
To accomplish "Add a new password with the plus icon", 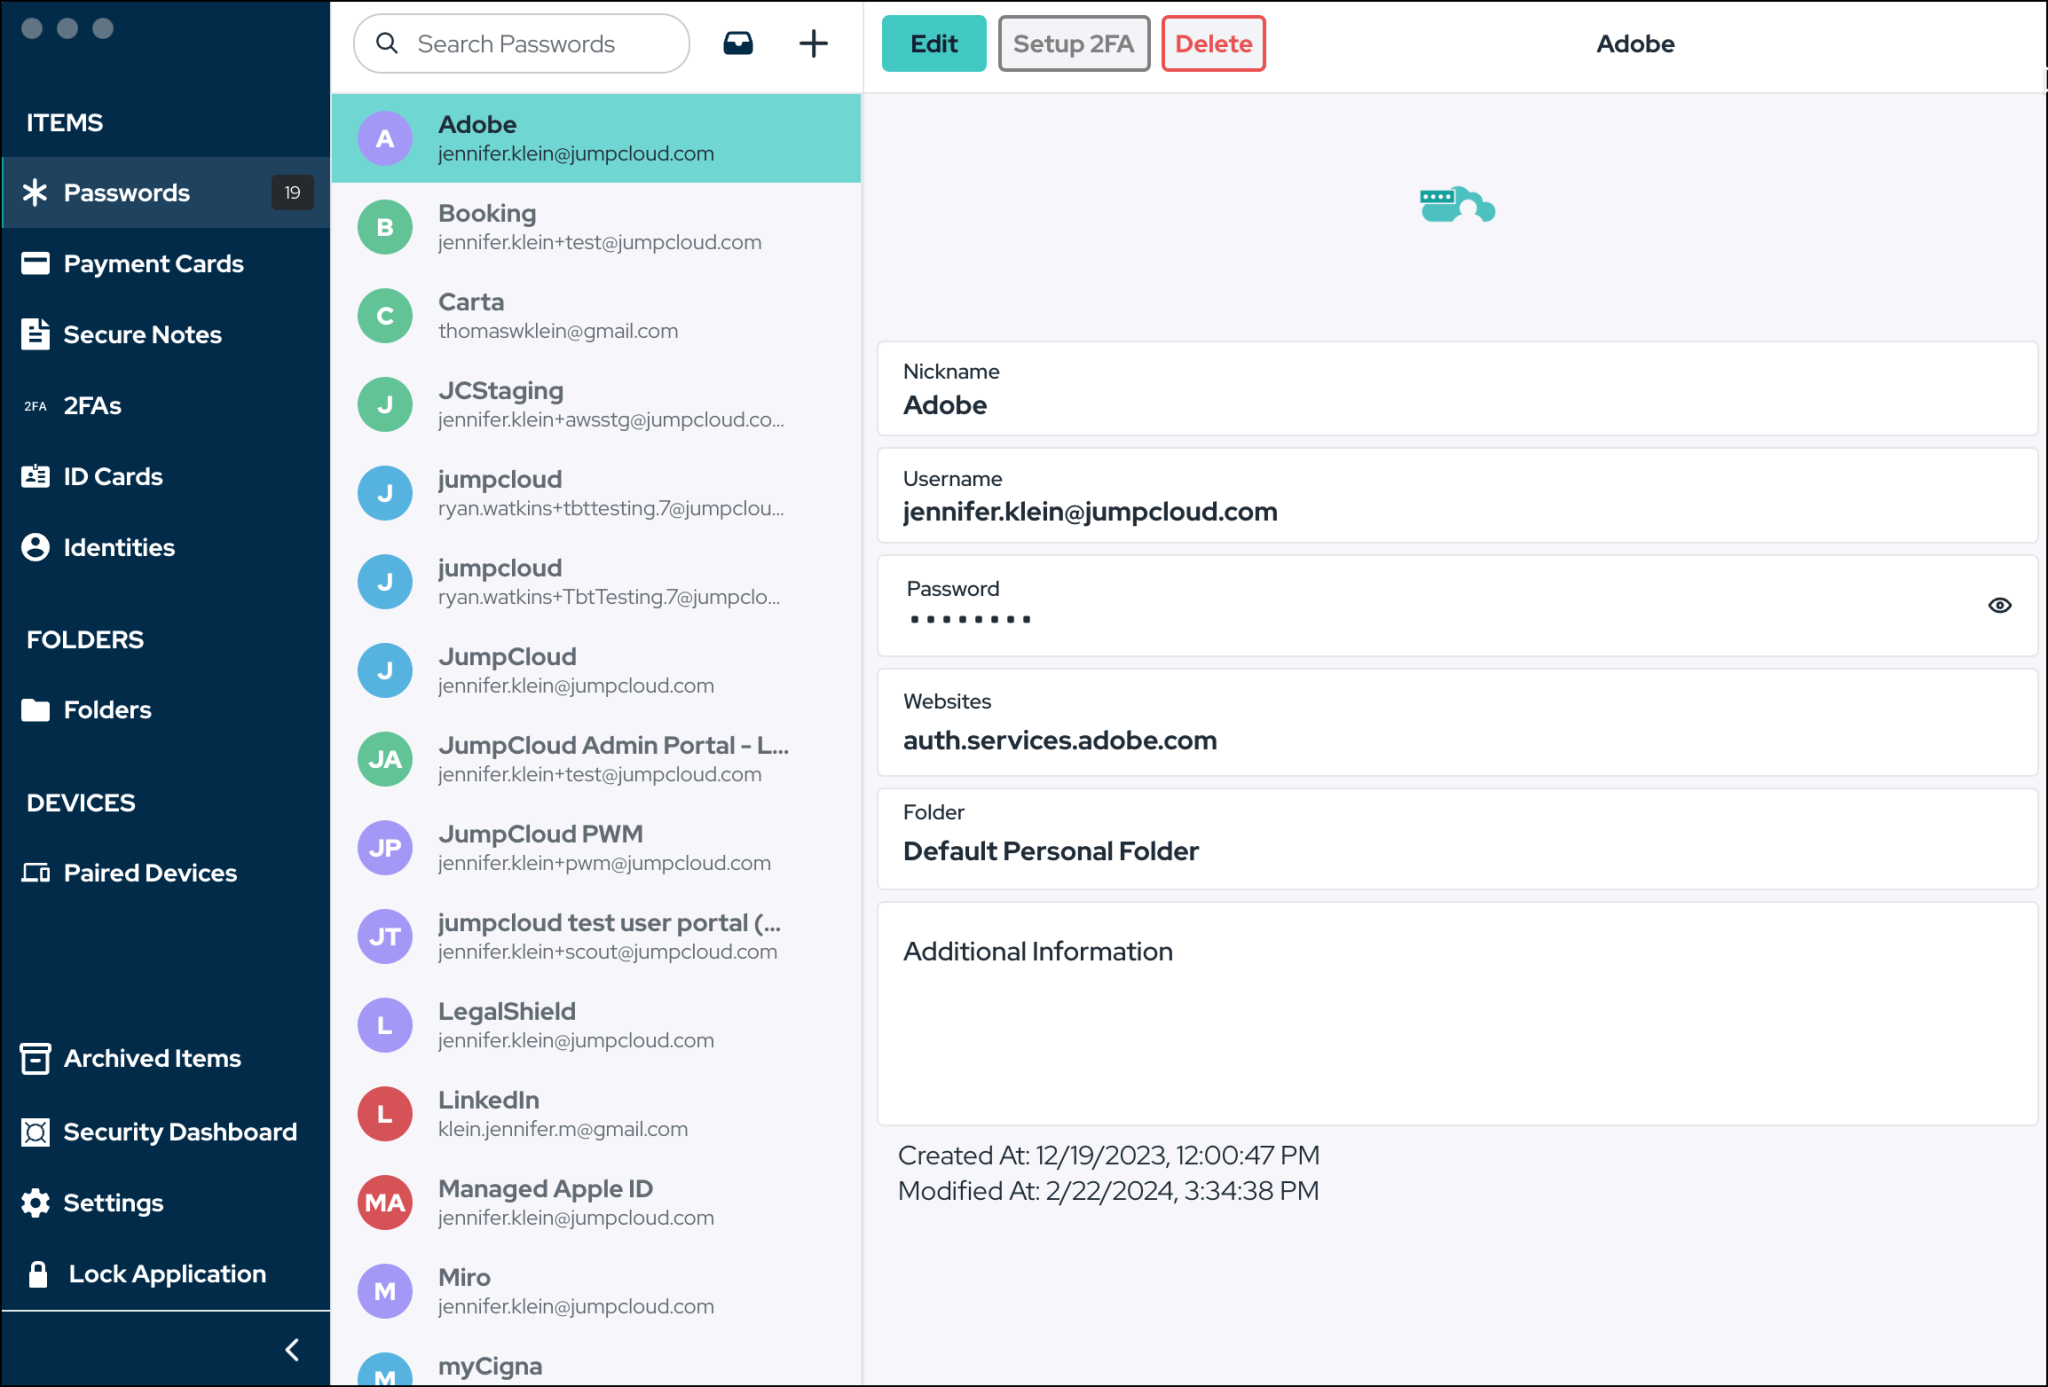I will pos(813,43).
